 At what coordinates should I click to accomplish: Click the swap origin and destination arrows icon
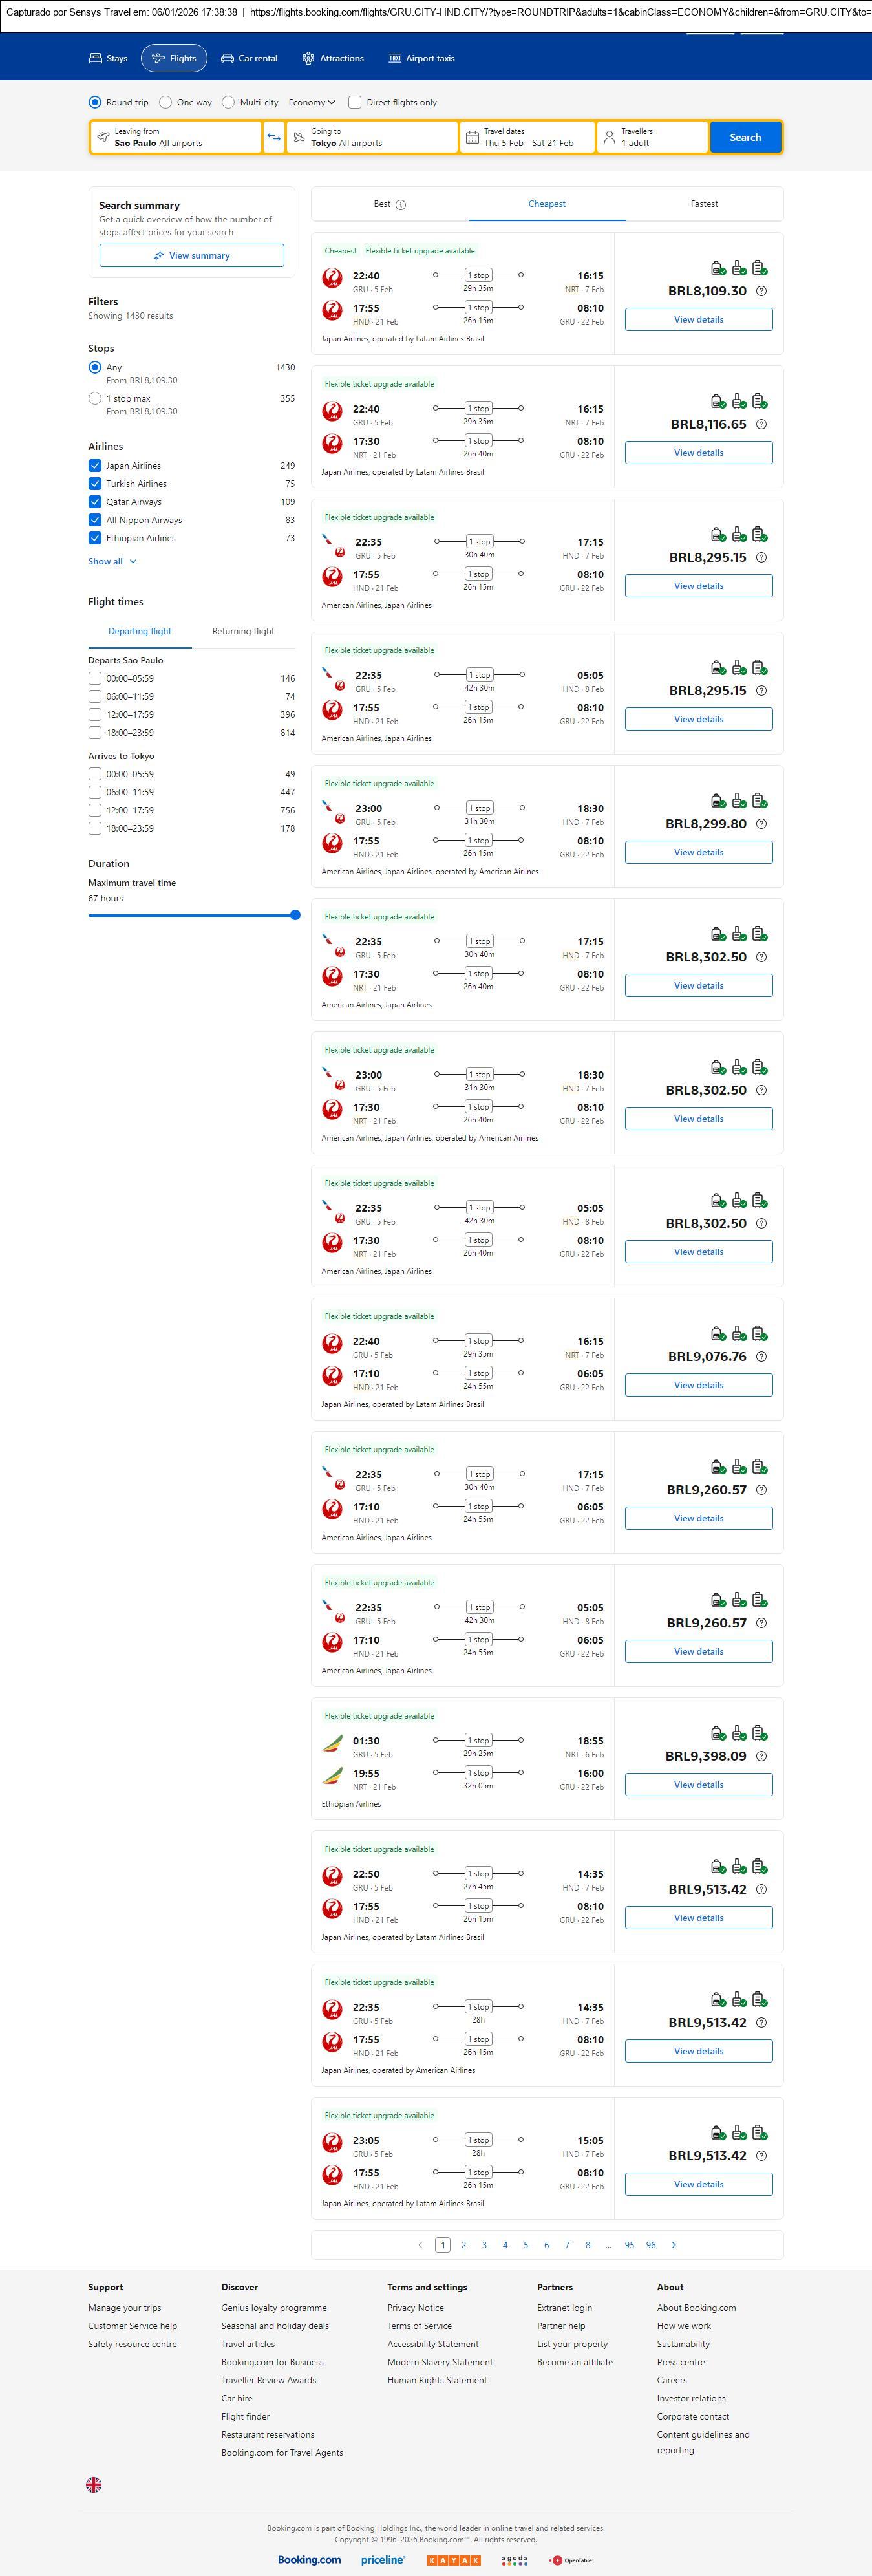tap(274, 137)
